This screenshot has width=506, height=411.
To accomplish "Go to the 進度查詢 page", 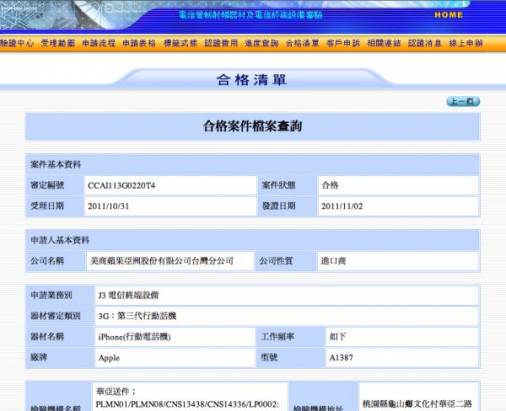I will 262,43.
